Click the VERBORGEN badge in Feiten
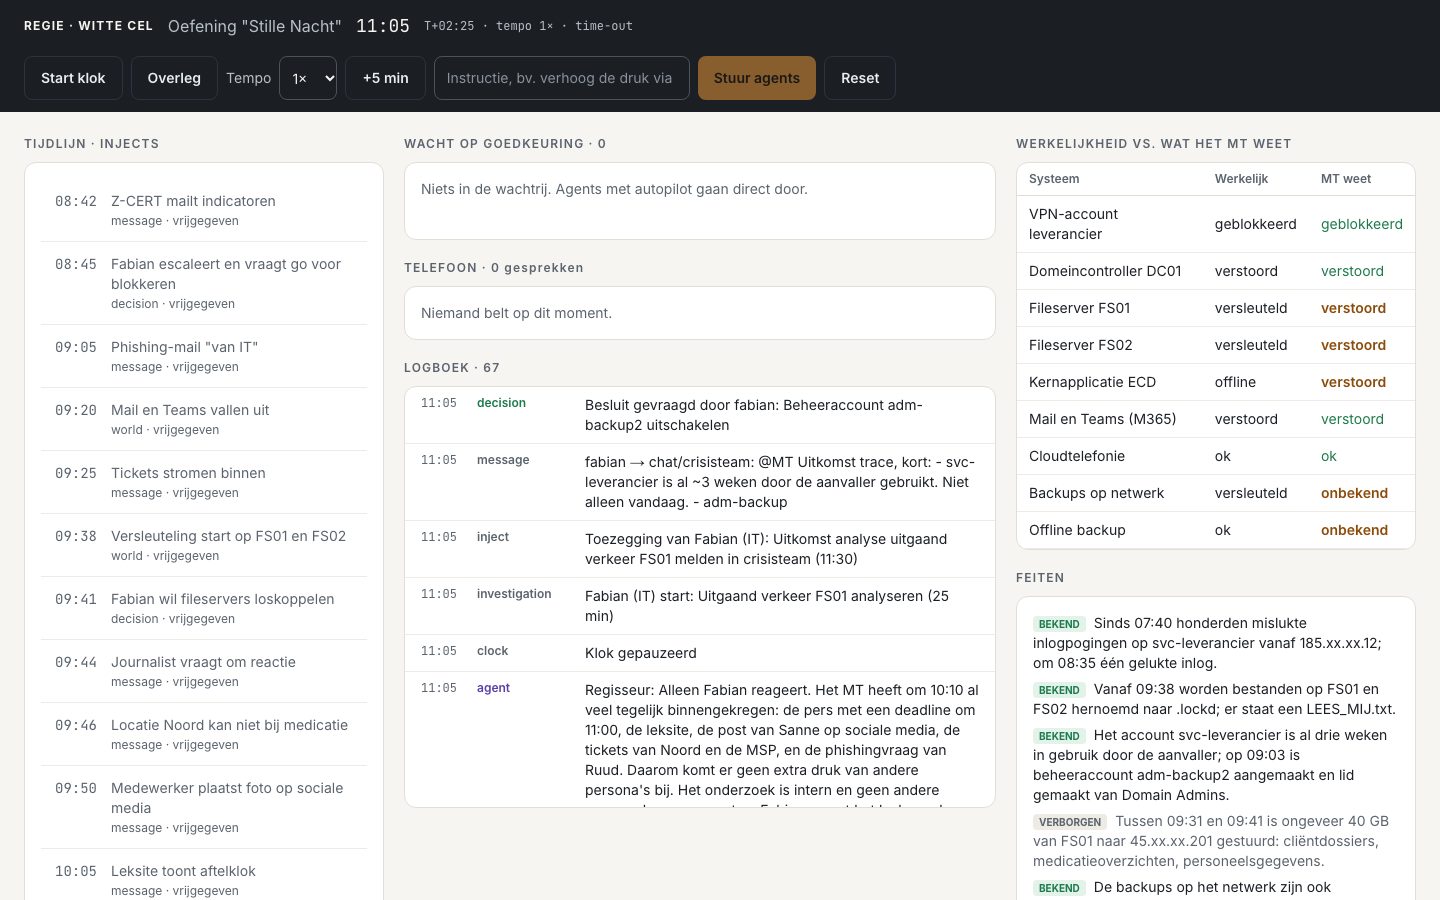The height and width of the screenshot is (900, 1440). [x=1070, y=822]
